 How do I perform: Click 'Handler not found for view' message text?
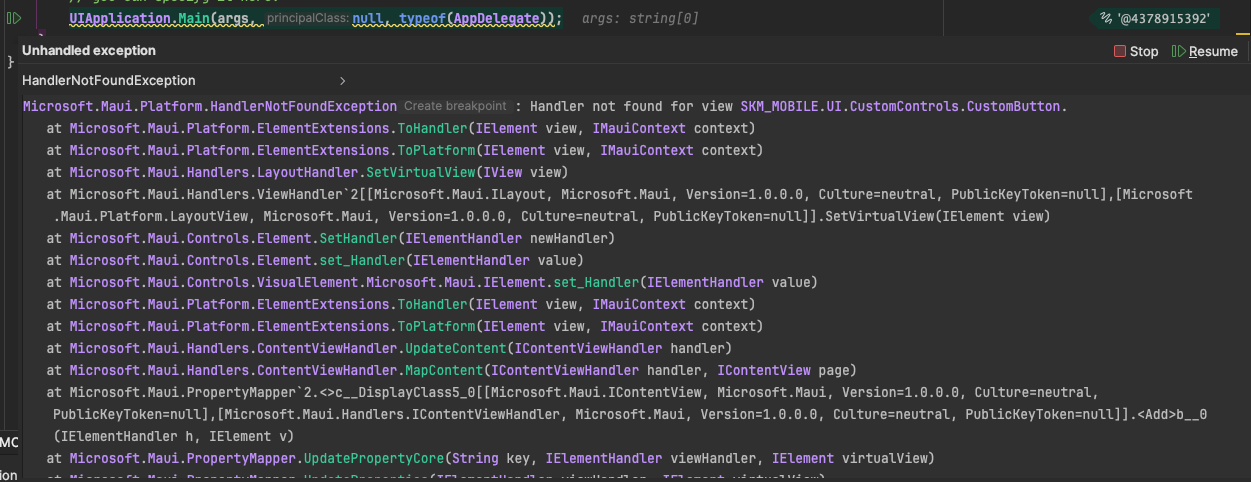pyautogui.click(x=632, y=106)
